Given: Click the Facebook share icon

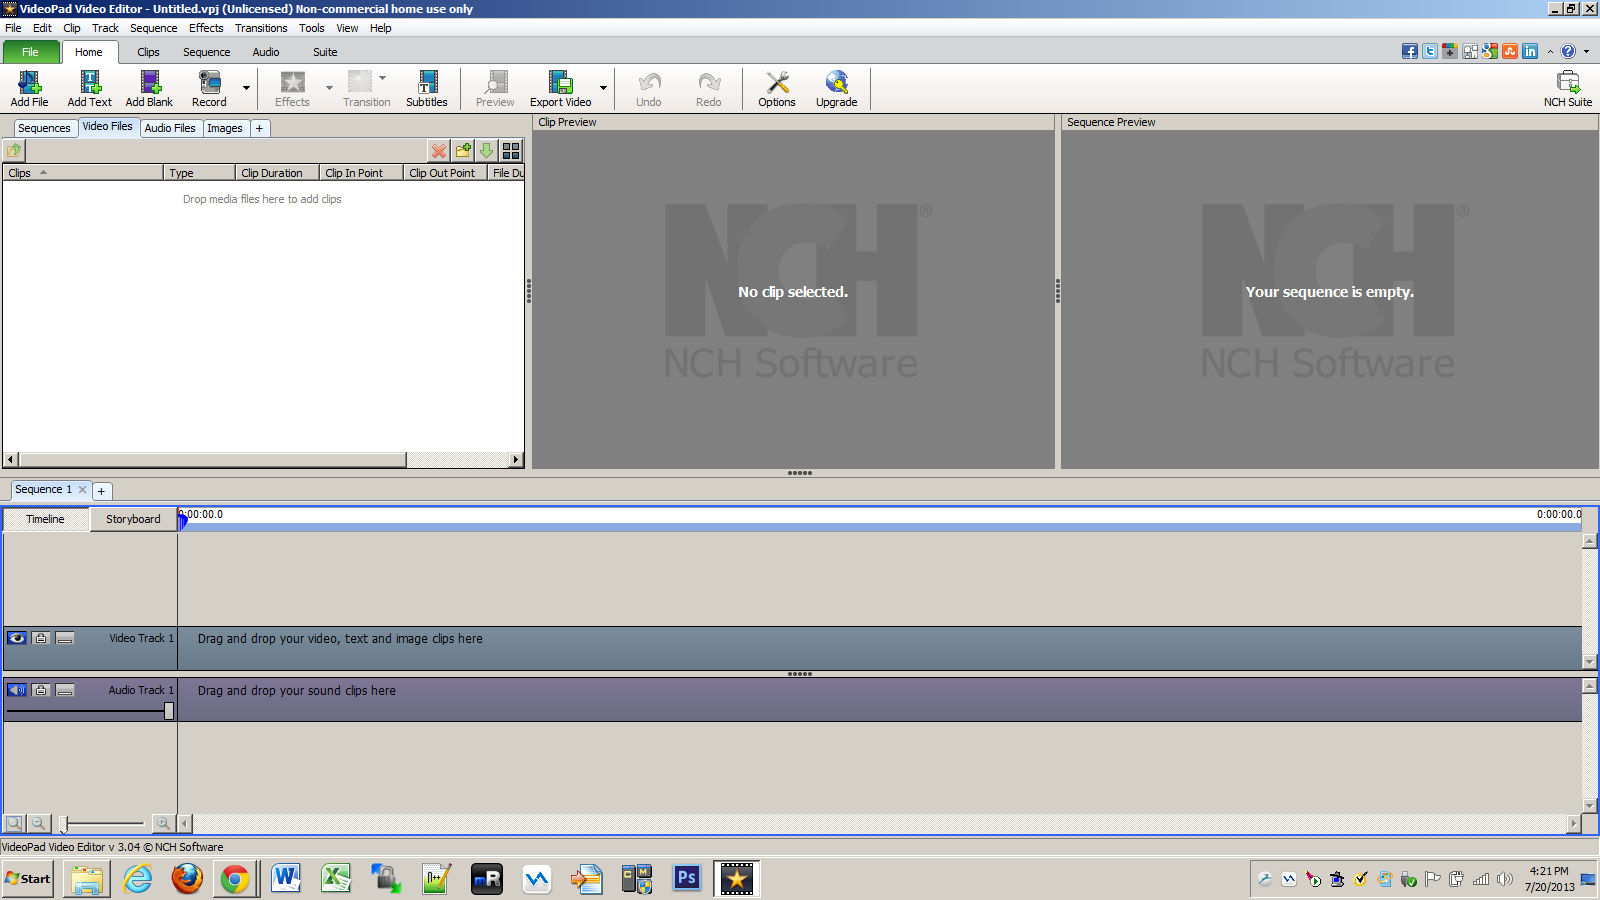Looking at the screenshot, I should 1409,51.
